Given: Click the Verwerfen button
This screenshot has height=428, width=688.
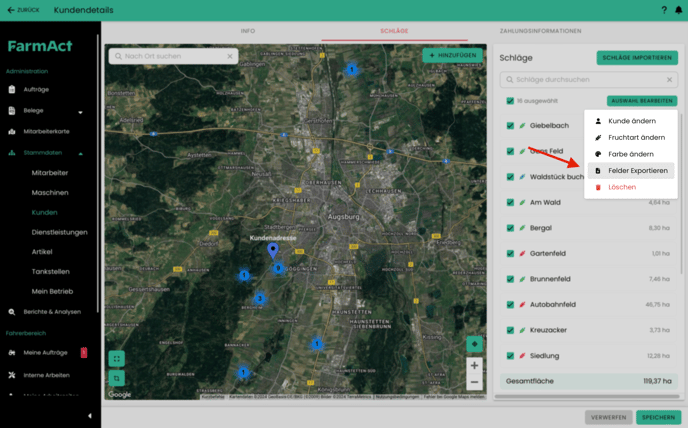Looking at the screenshot, I should click(x=608, y=417).
